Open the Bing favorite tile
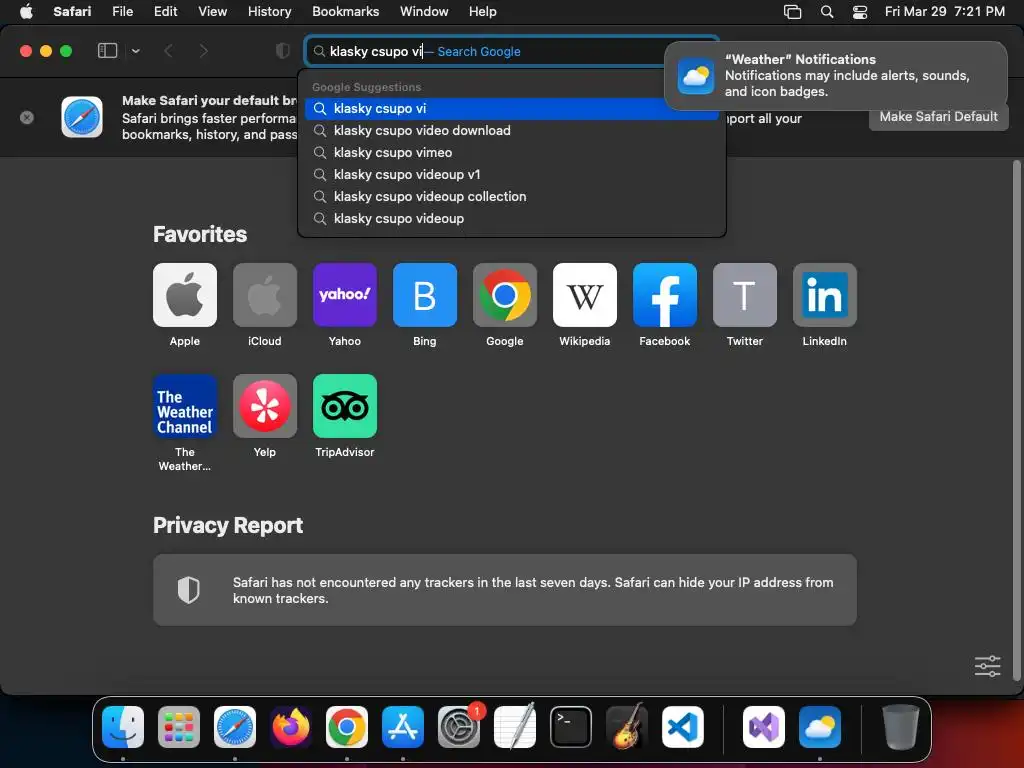The image size is (1024, 768). [424, 295]
